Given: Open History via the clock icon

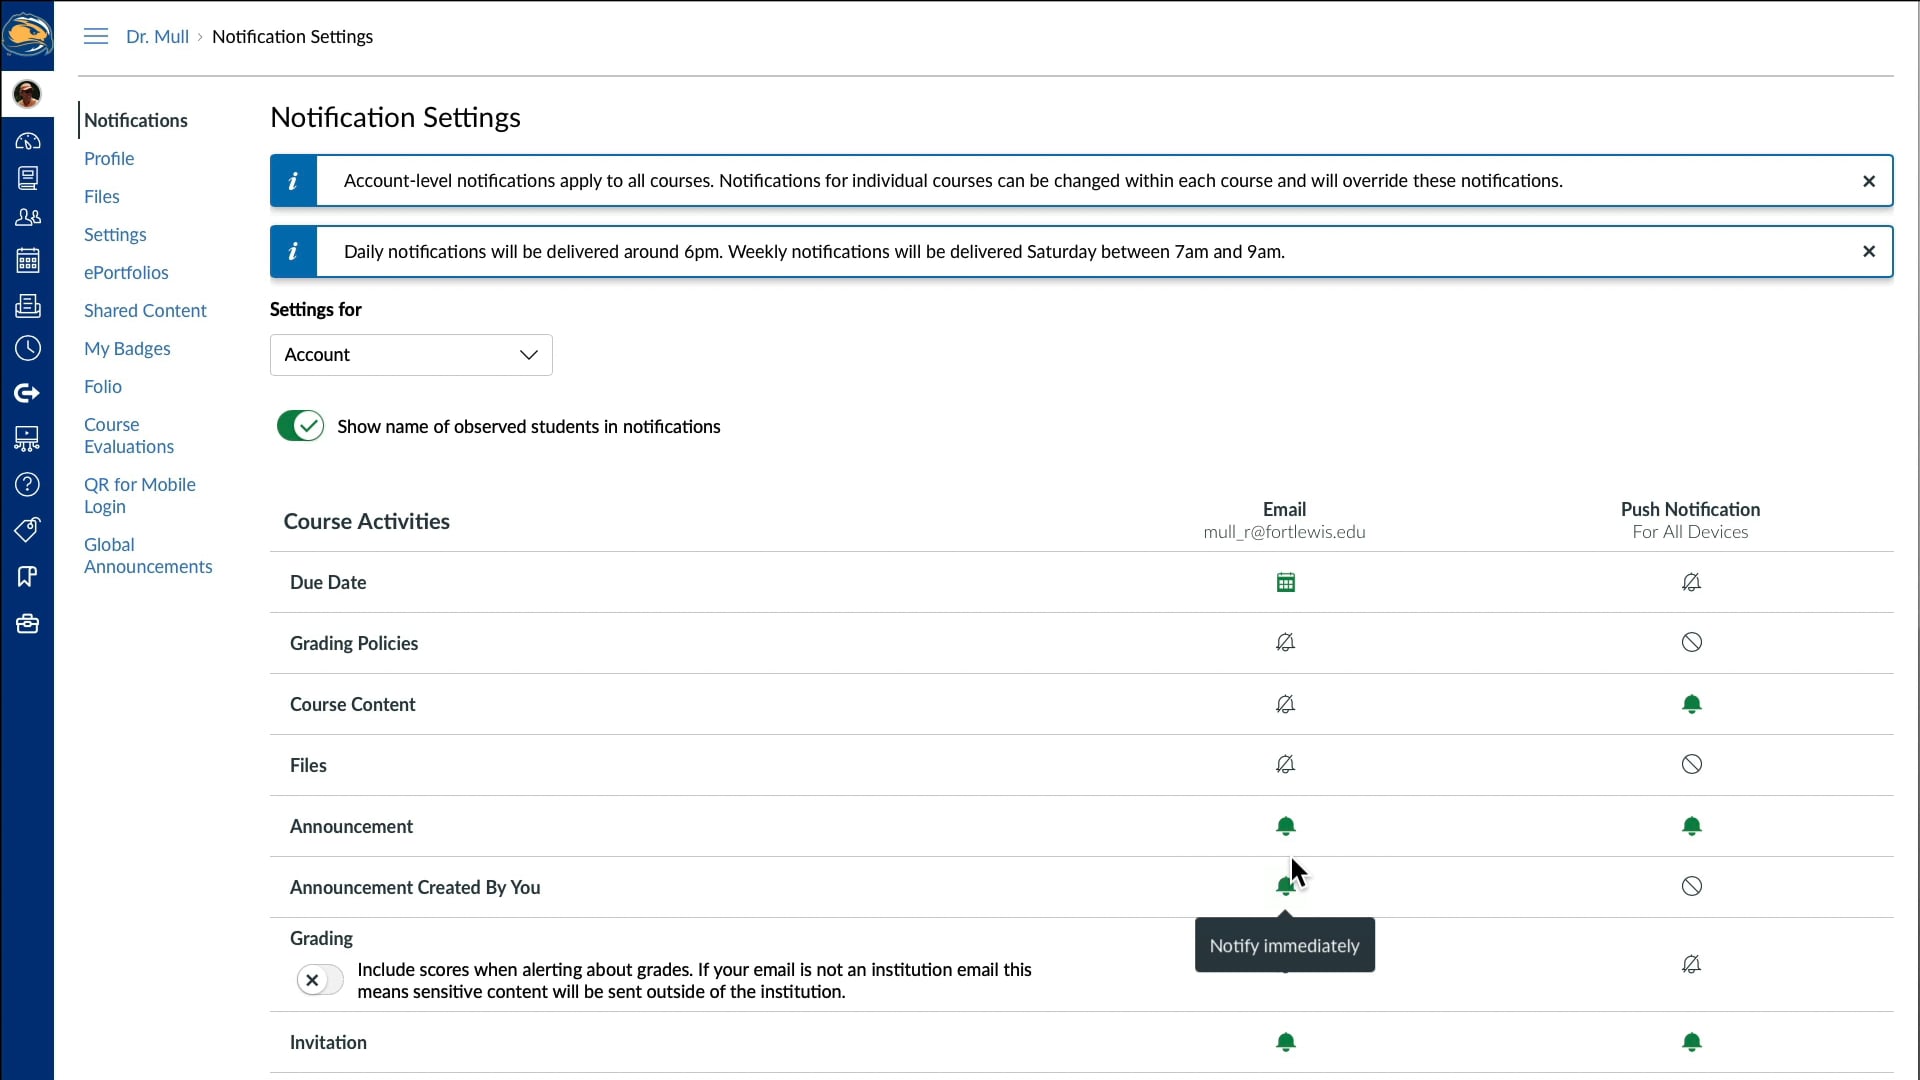Looking at the screenshot, I should tap(27, 348).
